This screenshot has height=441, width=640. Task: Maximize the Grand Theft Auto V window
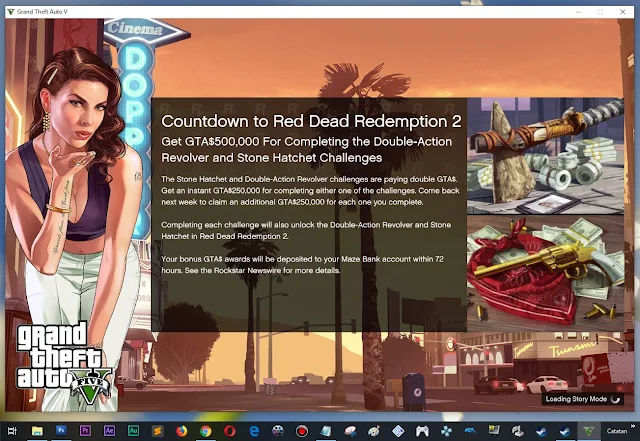point(600,12)
